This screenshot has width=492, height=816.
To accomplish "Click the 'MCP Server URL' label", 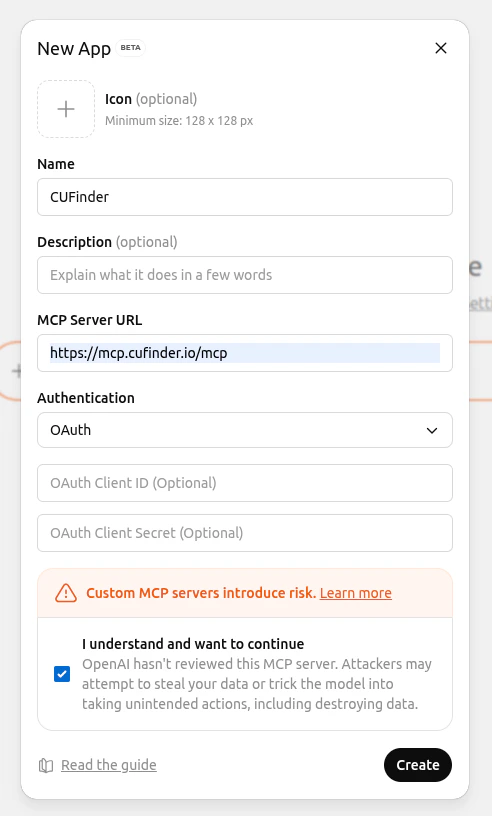I will pyautogui.click(x=90, y=320).
